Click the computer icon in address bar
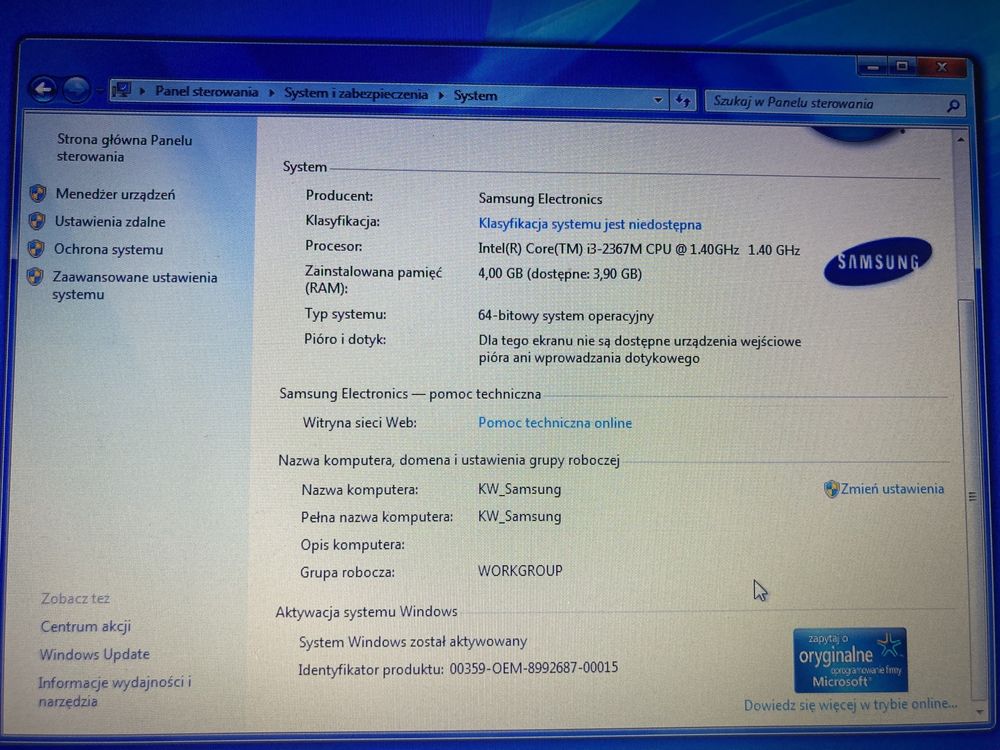This screenshot has width=1000, height=750. [x=122, y=91]
